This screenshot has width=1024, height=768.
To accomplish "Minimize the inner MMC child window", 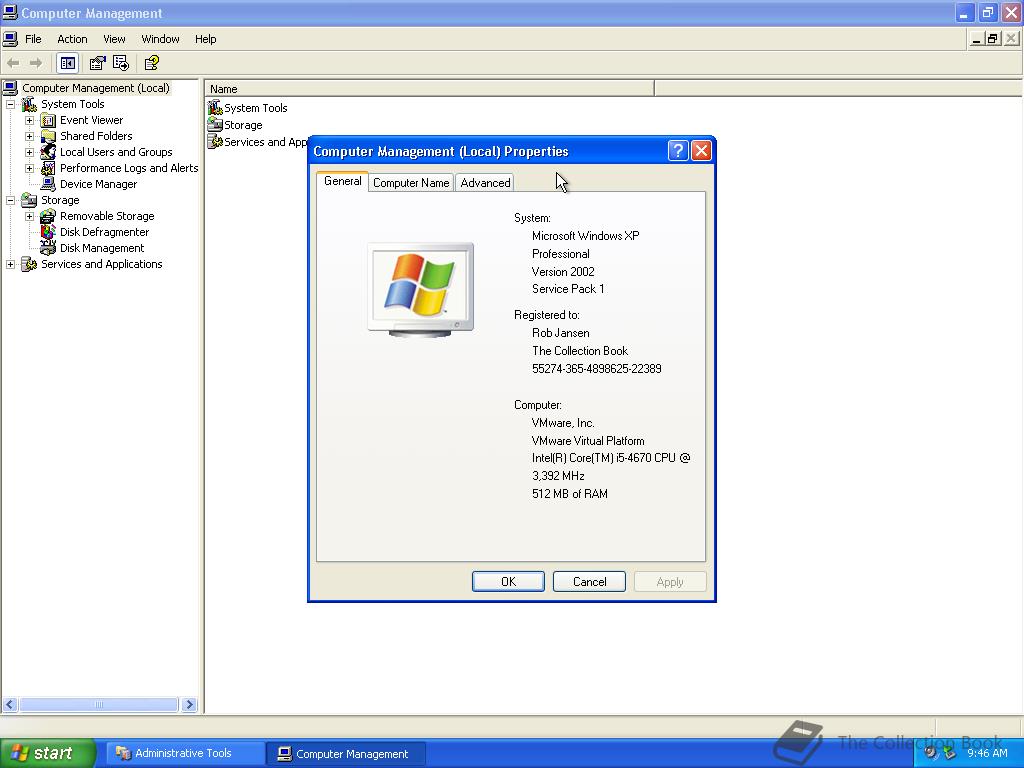I will click(x=976, y=39).
